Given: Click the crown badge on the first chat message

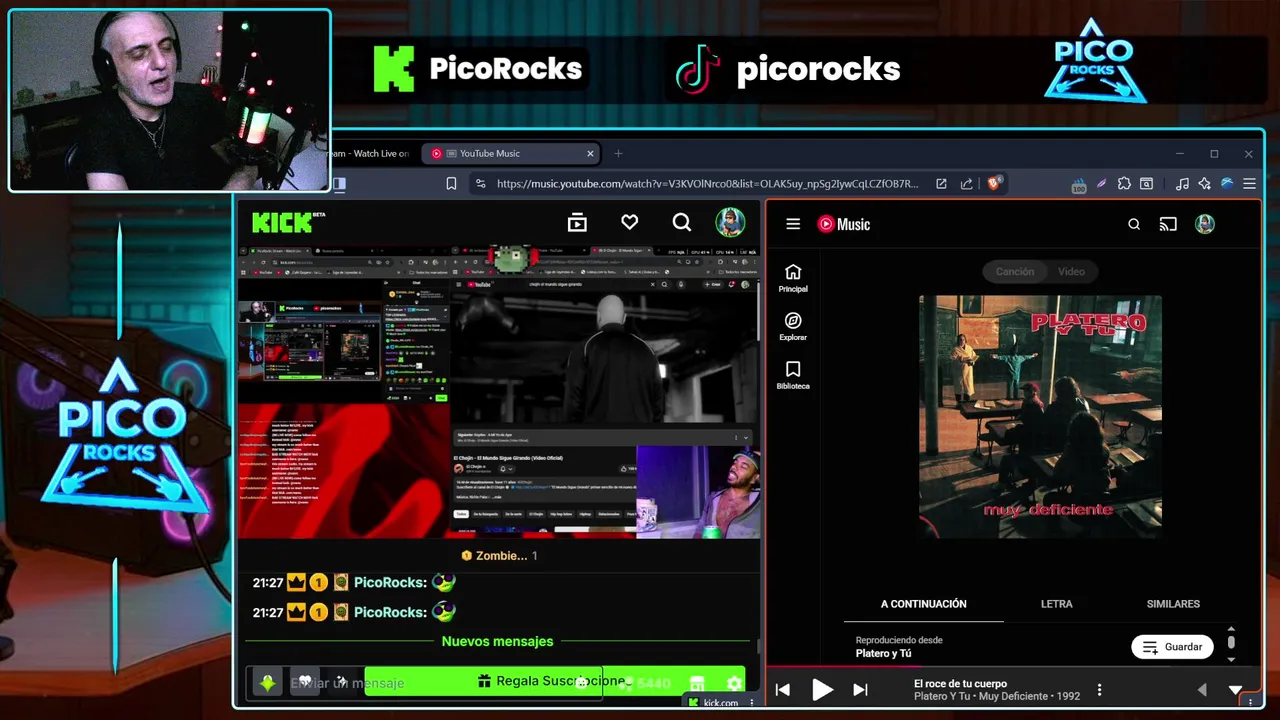Looking at the screenshot, I should click(x=296, y=582).
